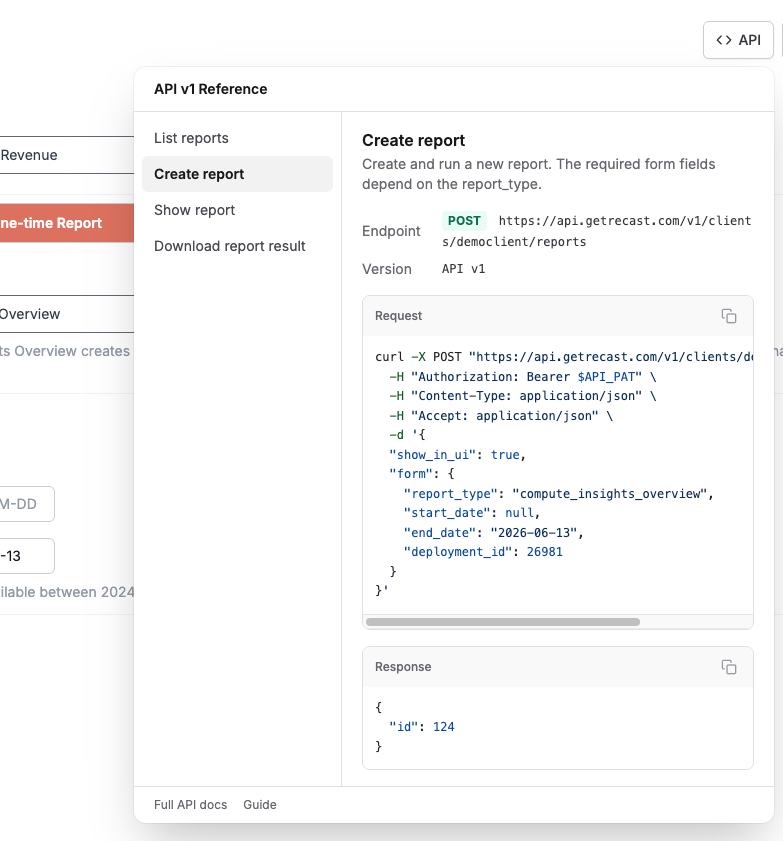Click the Authorization Bearer header line
The height and width of the screenshot is (841, 783).
[522, 377]
